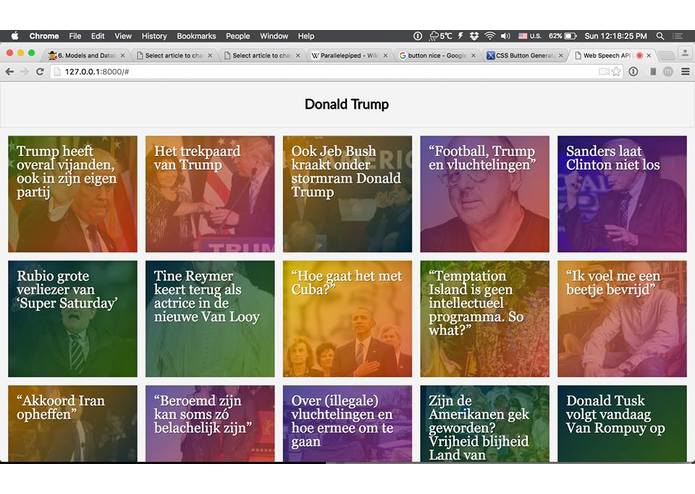Open the Chrome application menu
695x494 pixels.
(44, 36)
